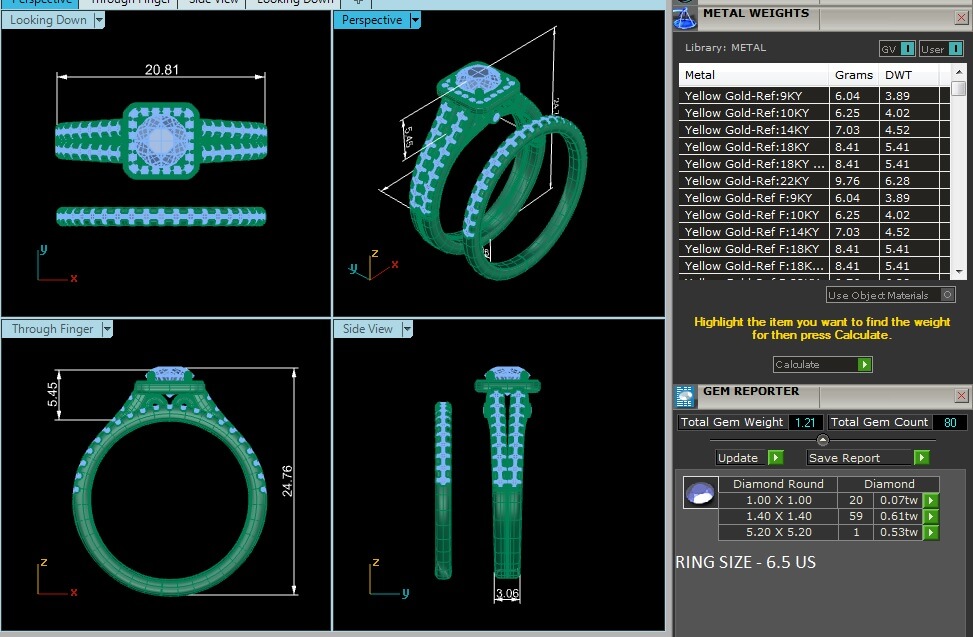Open the Side View viewport dropdown
This screenshot has height=637, width=973.
coord(406,329)
